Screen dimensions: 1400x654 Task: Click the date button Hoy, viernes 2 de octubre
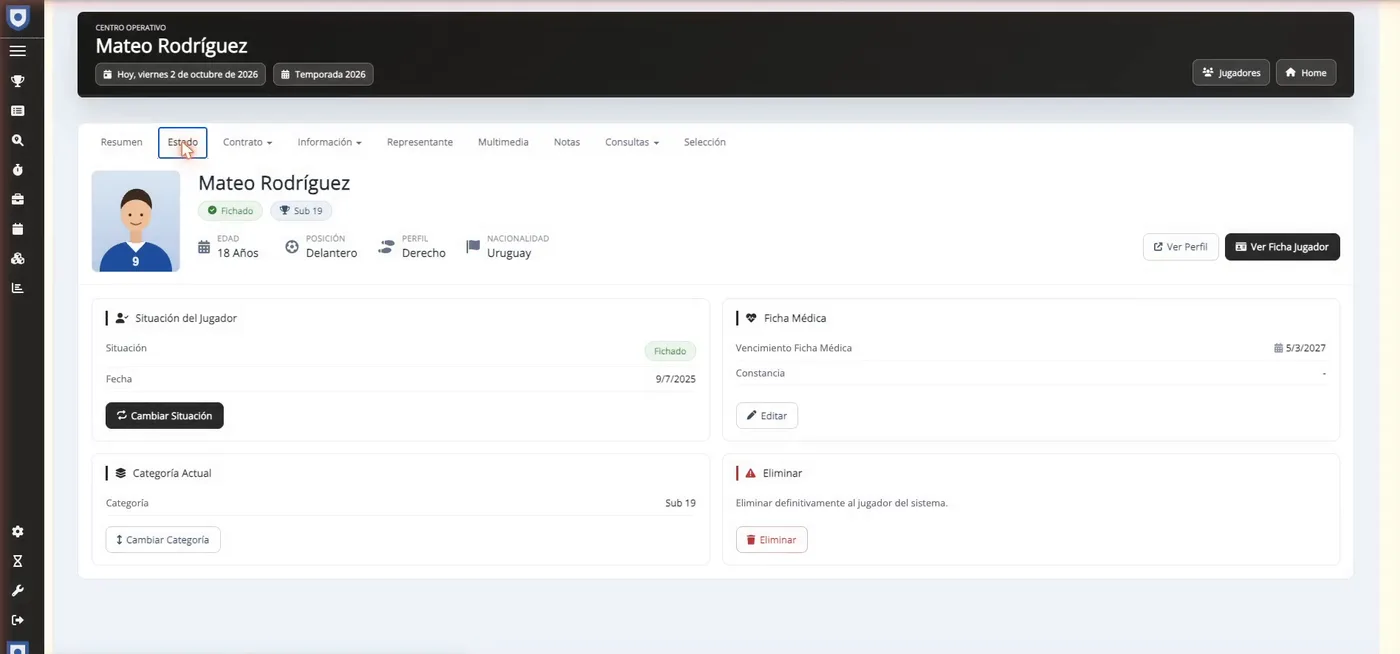(x=180, y=74)
